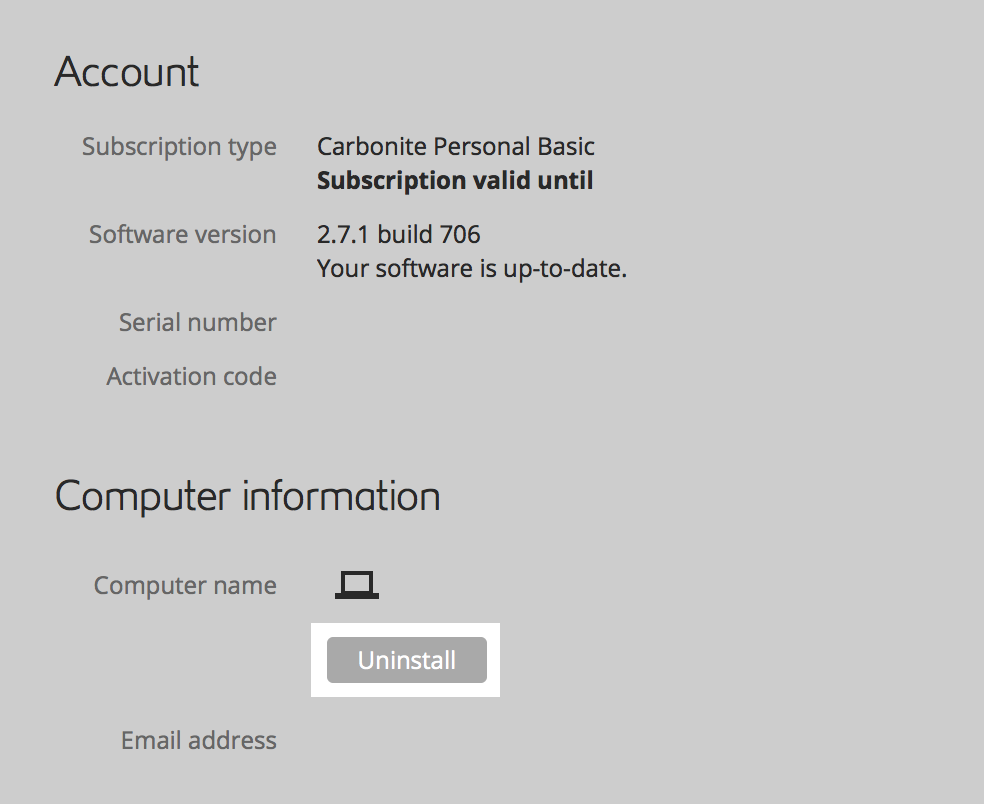Click the word information in section heading
984x804 pixels.
(x=341, y=497)
